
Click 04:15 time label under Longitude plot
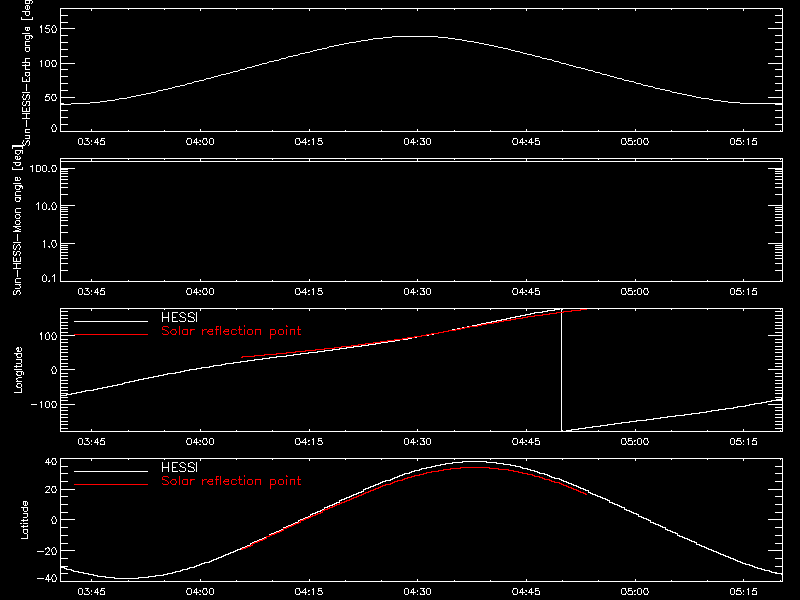click(x=309, y=442)
